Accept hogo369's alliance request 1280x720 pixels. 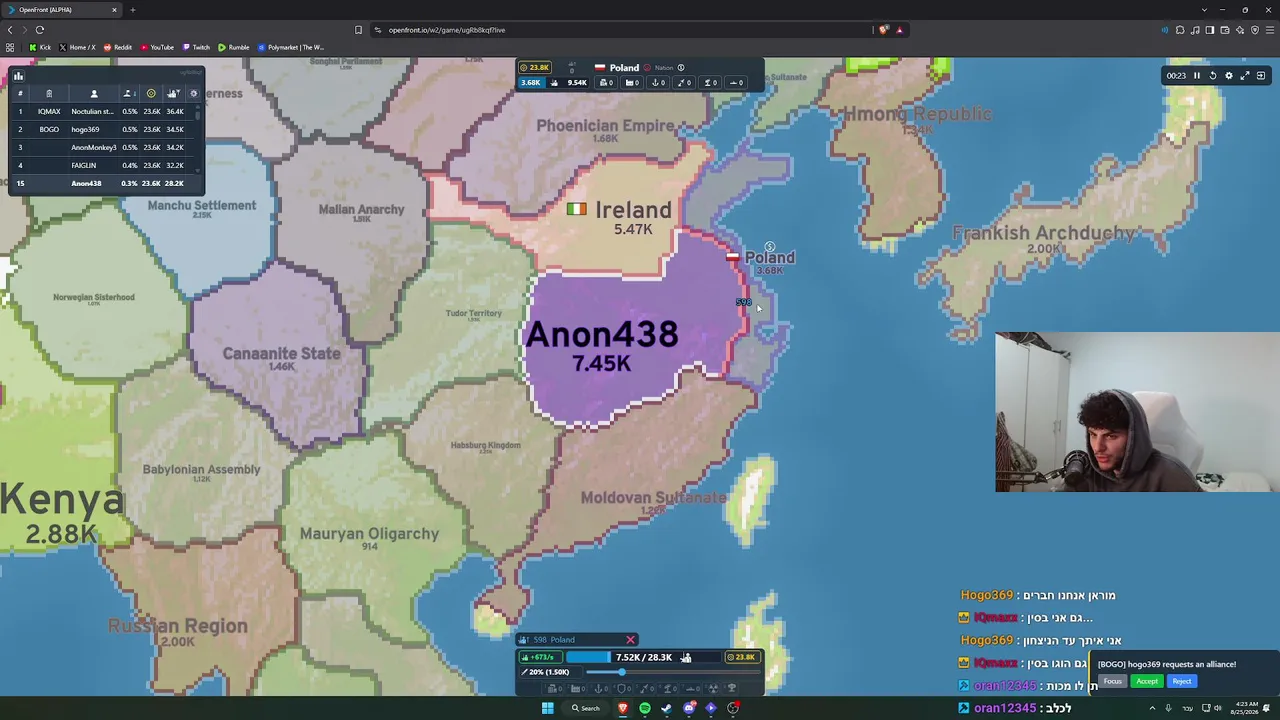pyautogui.click(x=1147, y=681)
